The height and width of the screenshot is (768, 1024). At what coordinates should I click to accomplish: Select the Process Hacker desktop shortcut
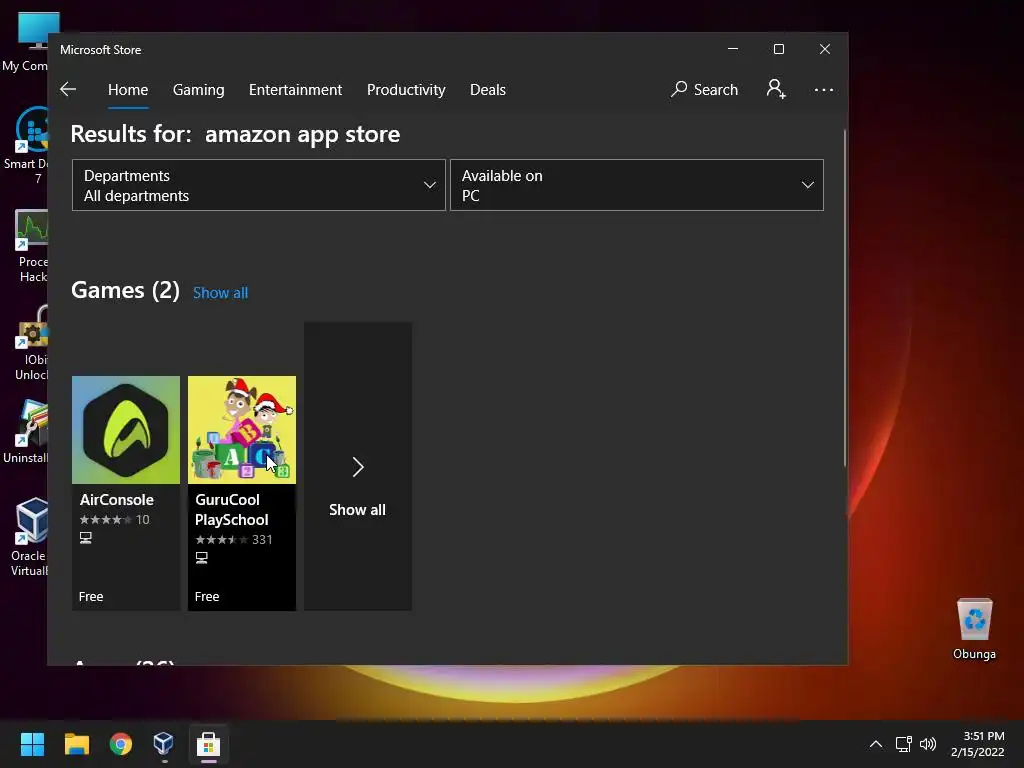point(30,246)
